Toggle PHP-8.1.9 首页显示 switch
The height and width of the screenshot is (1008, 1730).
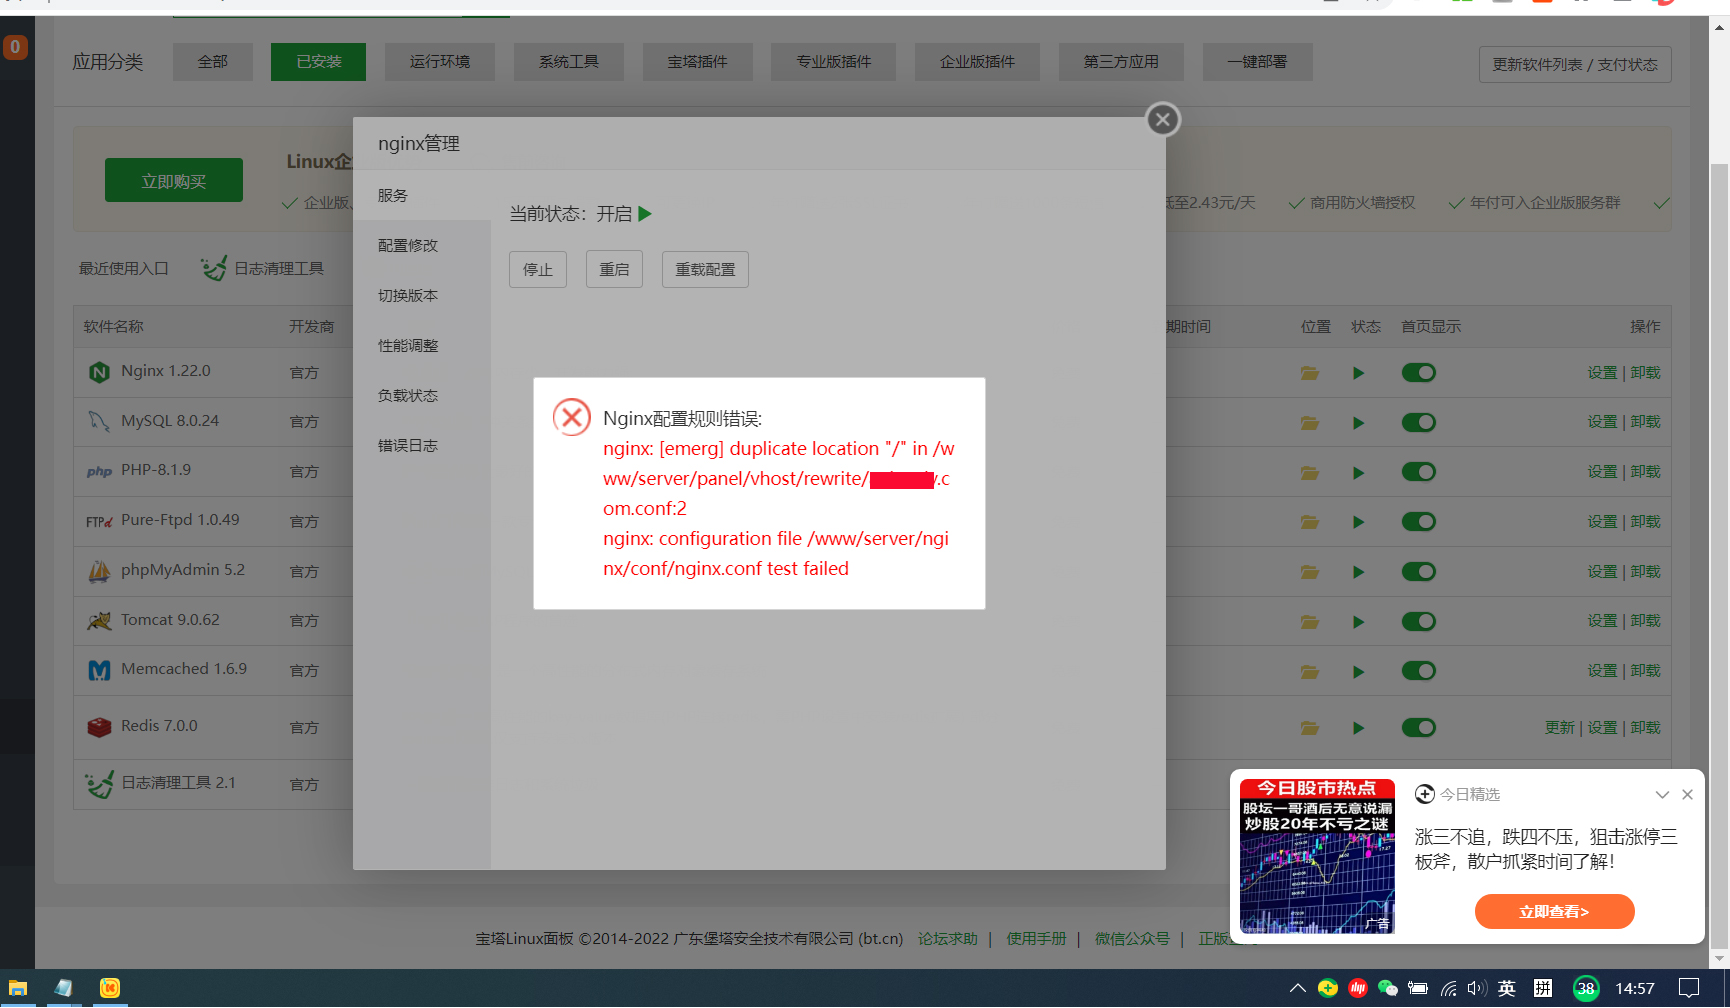1418,472
